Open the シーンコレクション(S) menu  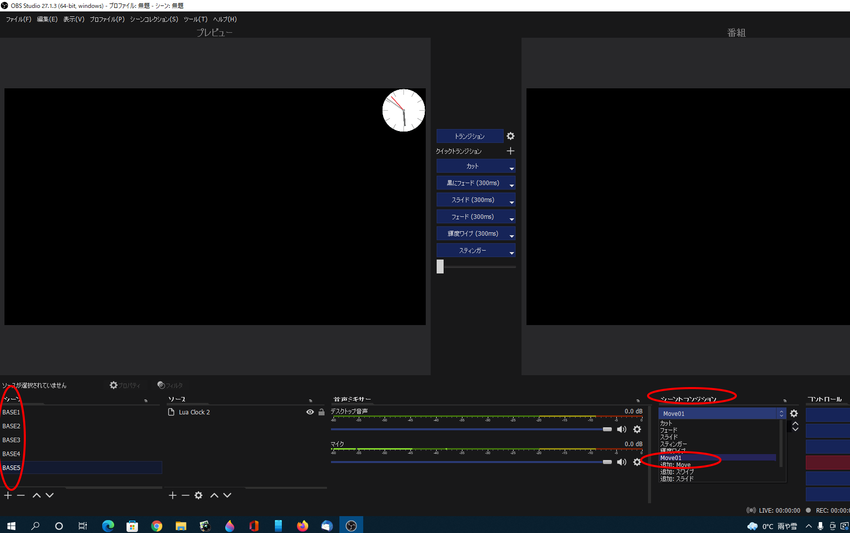[154, 19]
